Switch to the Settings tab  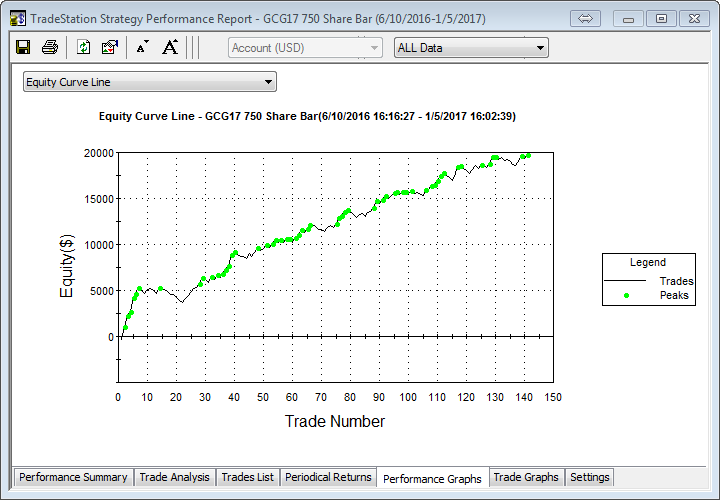tap(589, 477)
